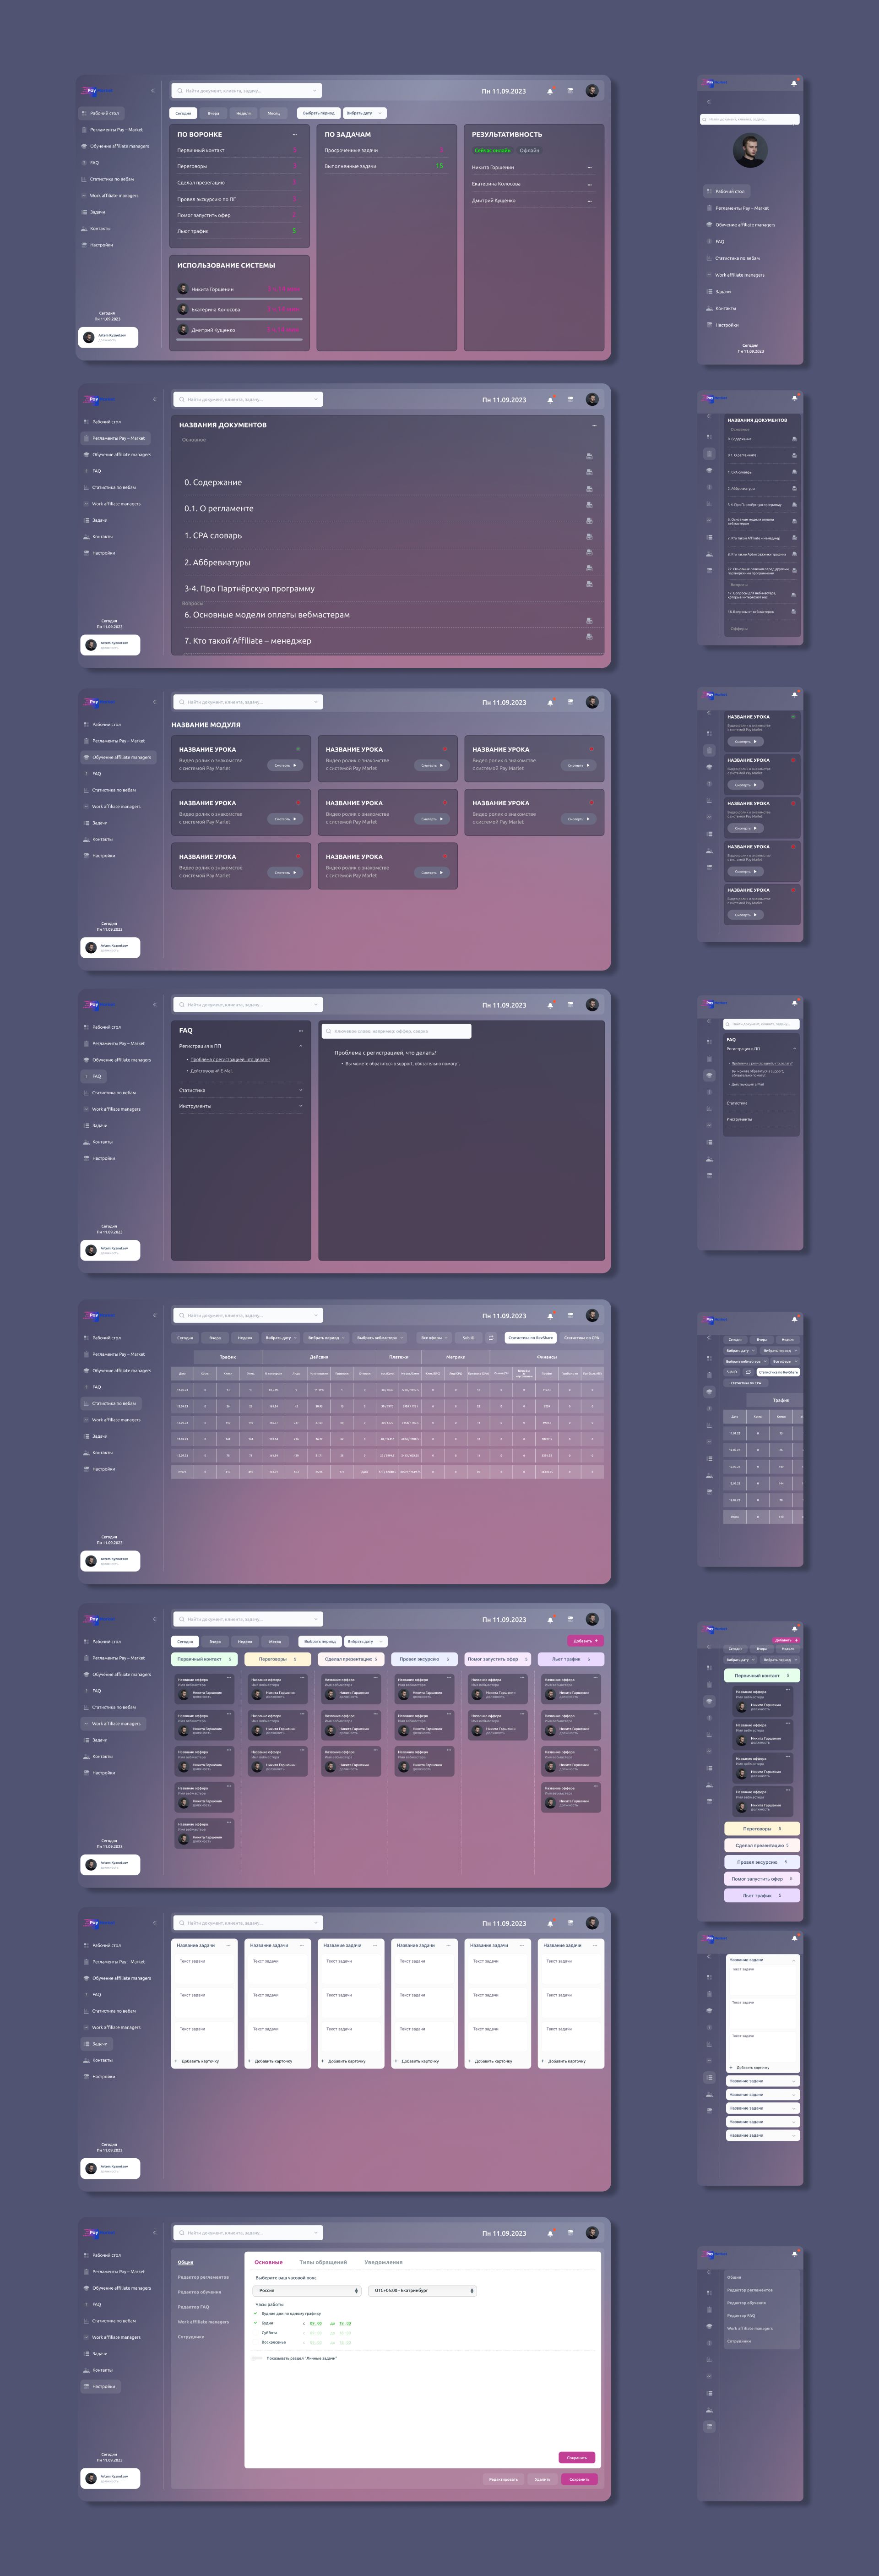Viewport: 879px width, 2576px height.
Task: Uncheck the 'Будни' working hours checkbox
Action: (256, 2323)
